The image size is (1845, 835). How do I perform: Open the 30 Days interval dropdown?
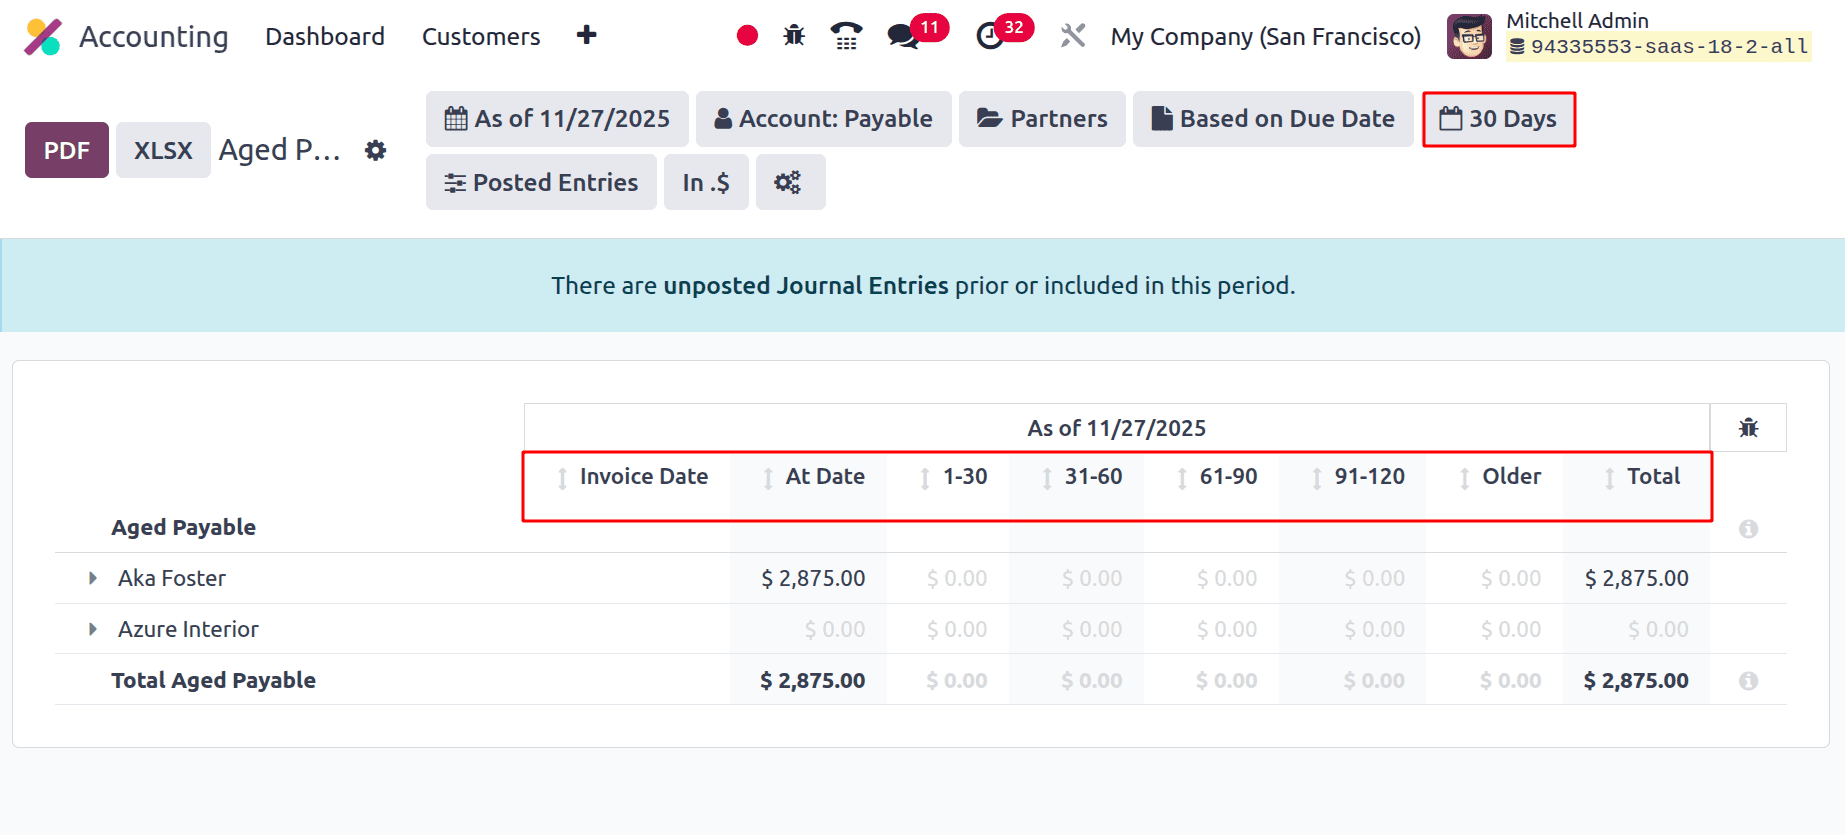tap(1499, 119)
